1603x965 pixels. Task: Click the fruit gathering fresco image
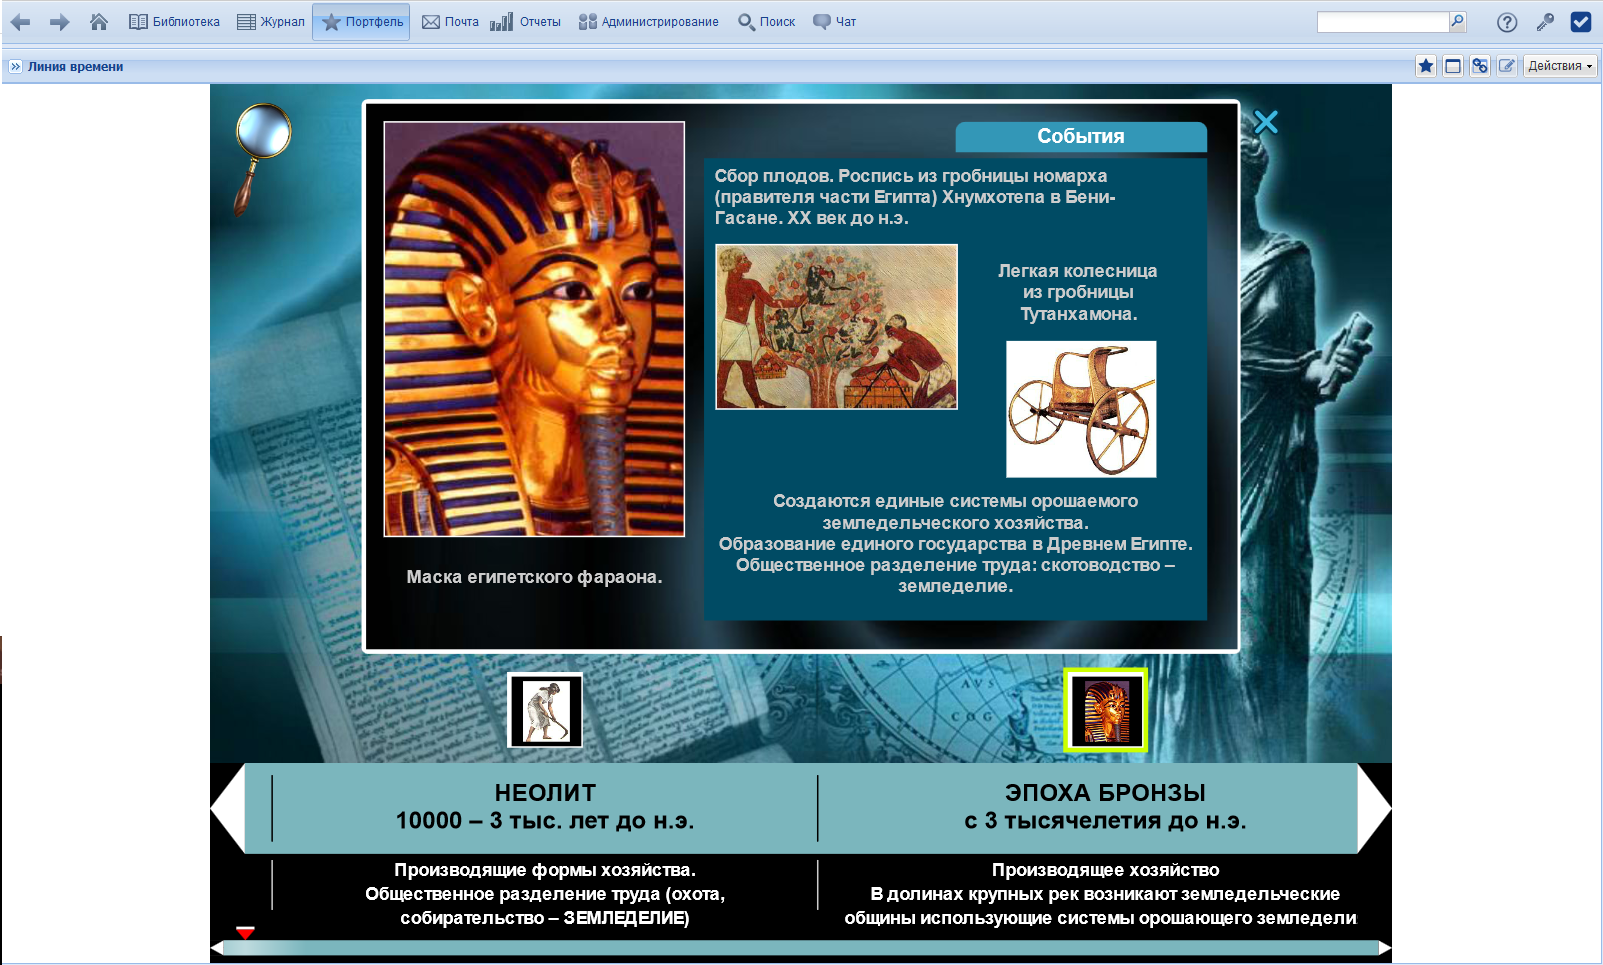836,327
